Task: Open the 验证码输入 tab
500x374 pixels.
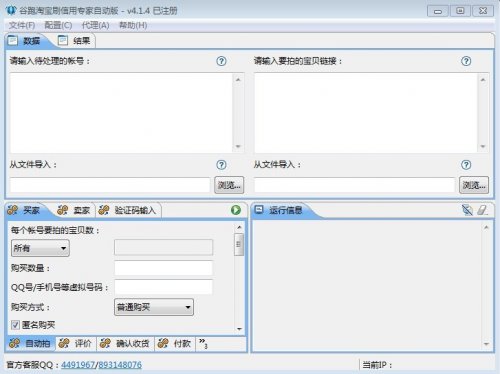Action: (x=128, y=210)
